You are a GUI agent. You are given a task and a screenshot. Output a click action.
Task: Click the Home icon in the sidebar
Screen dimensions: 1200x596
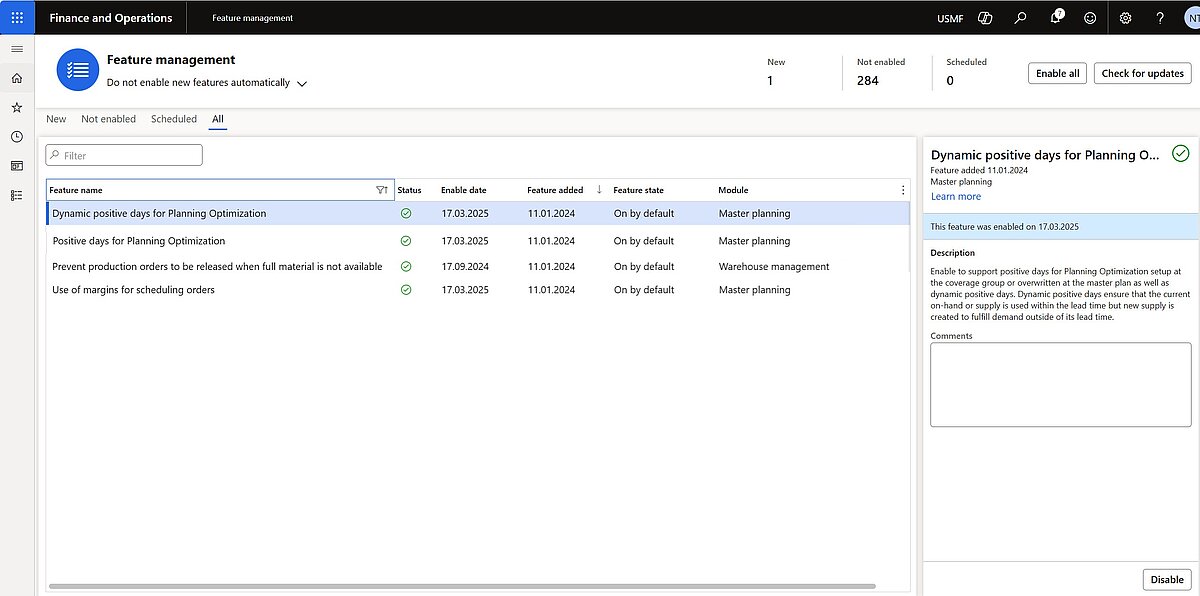pos(16,77)
